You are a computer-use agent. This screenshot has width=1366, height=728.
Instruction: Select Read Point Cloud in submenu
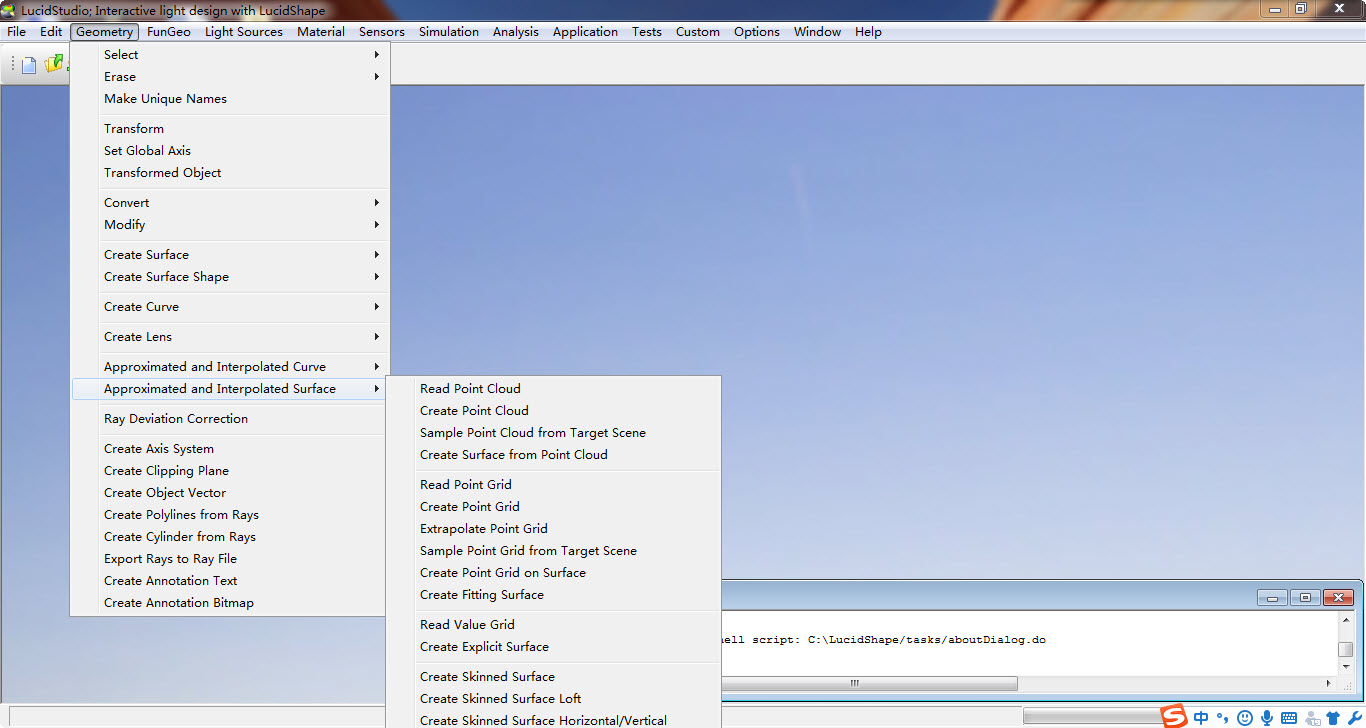pyautogui.click(x=553, y=389)
